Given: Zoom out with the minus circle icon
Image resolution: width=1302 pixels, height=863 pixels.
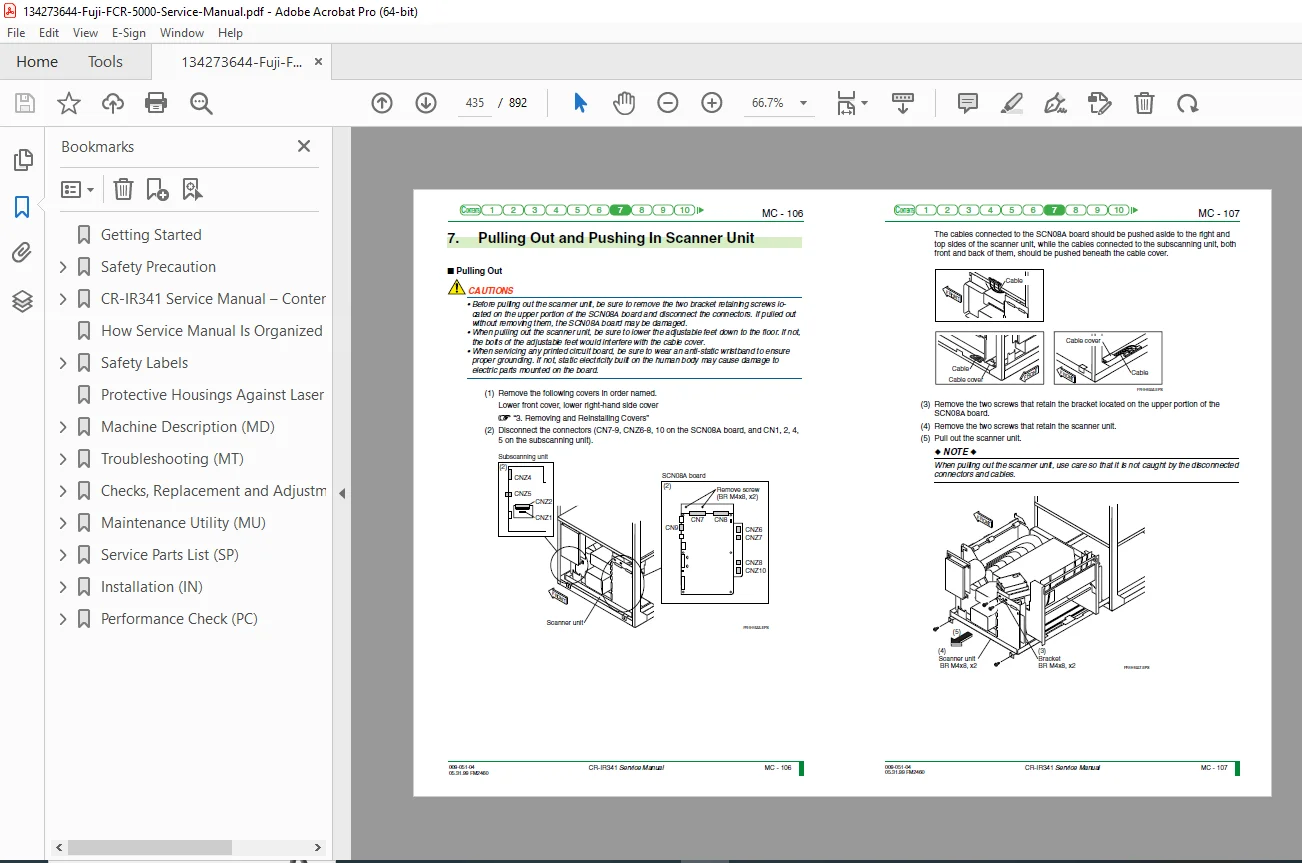Looking at the screenshot, I should pos(668,103).
